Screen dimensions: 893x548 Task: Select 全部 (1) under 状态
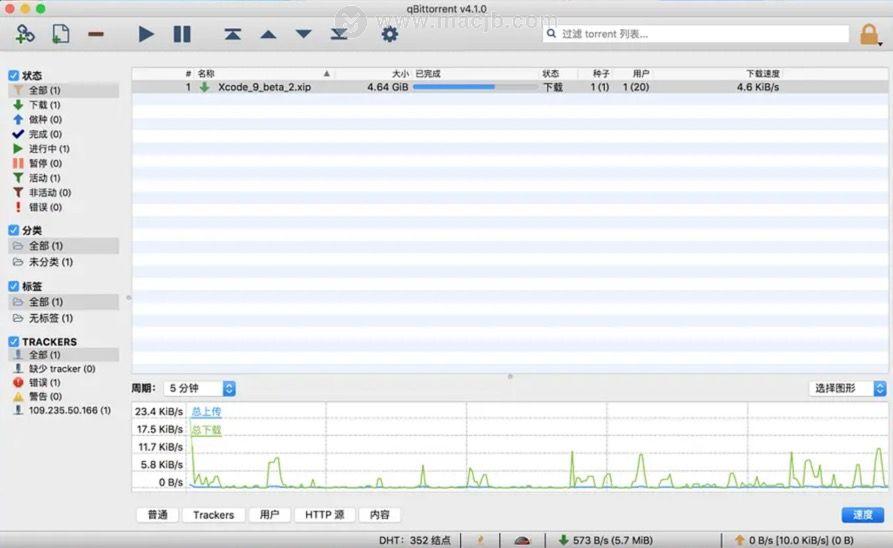(x=64, y=90)
